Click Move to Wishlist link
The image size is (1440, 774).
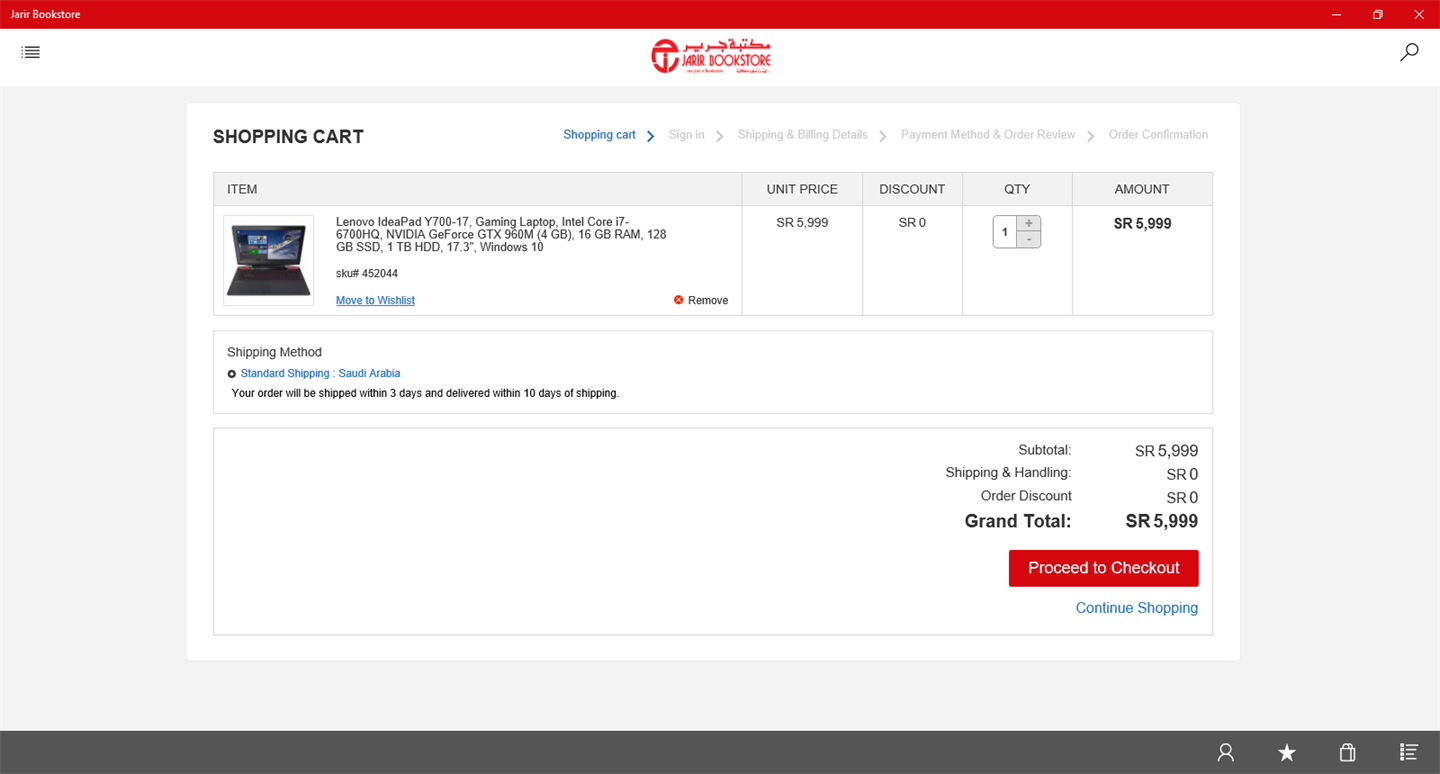click(x=375, y=300)
